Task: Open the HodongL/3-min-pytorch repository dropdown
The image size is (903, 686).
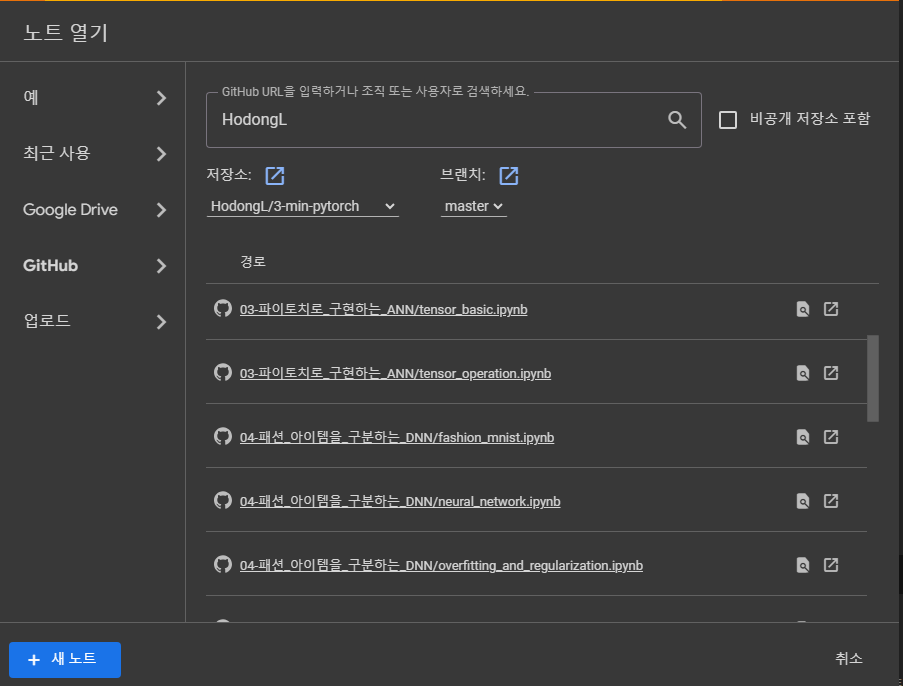Action: click(303, 206)
